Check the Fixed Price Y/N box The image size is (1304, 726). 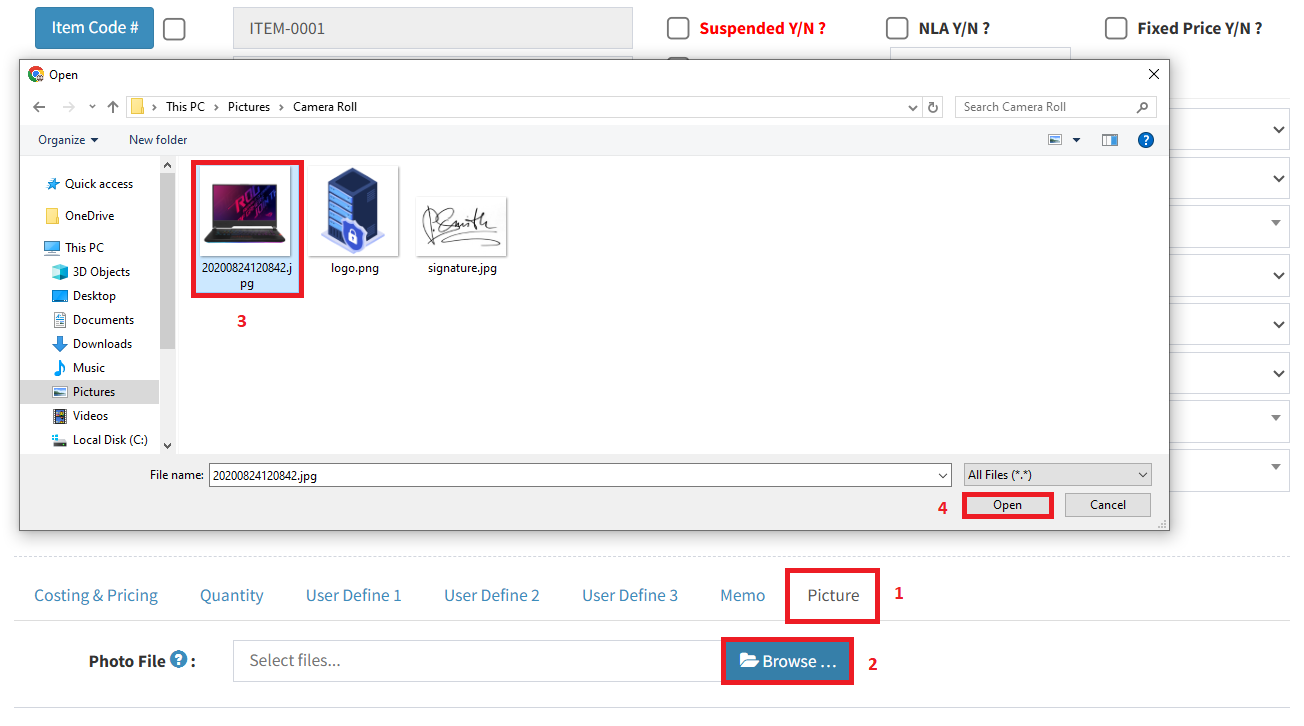click(x=1116, y=28)
